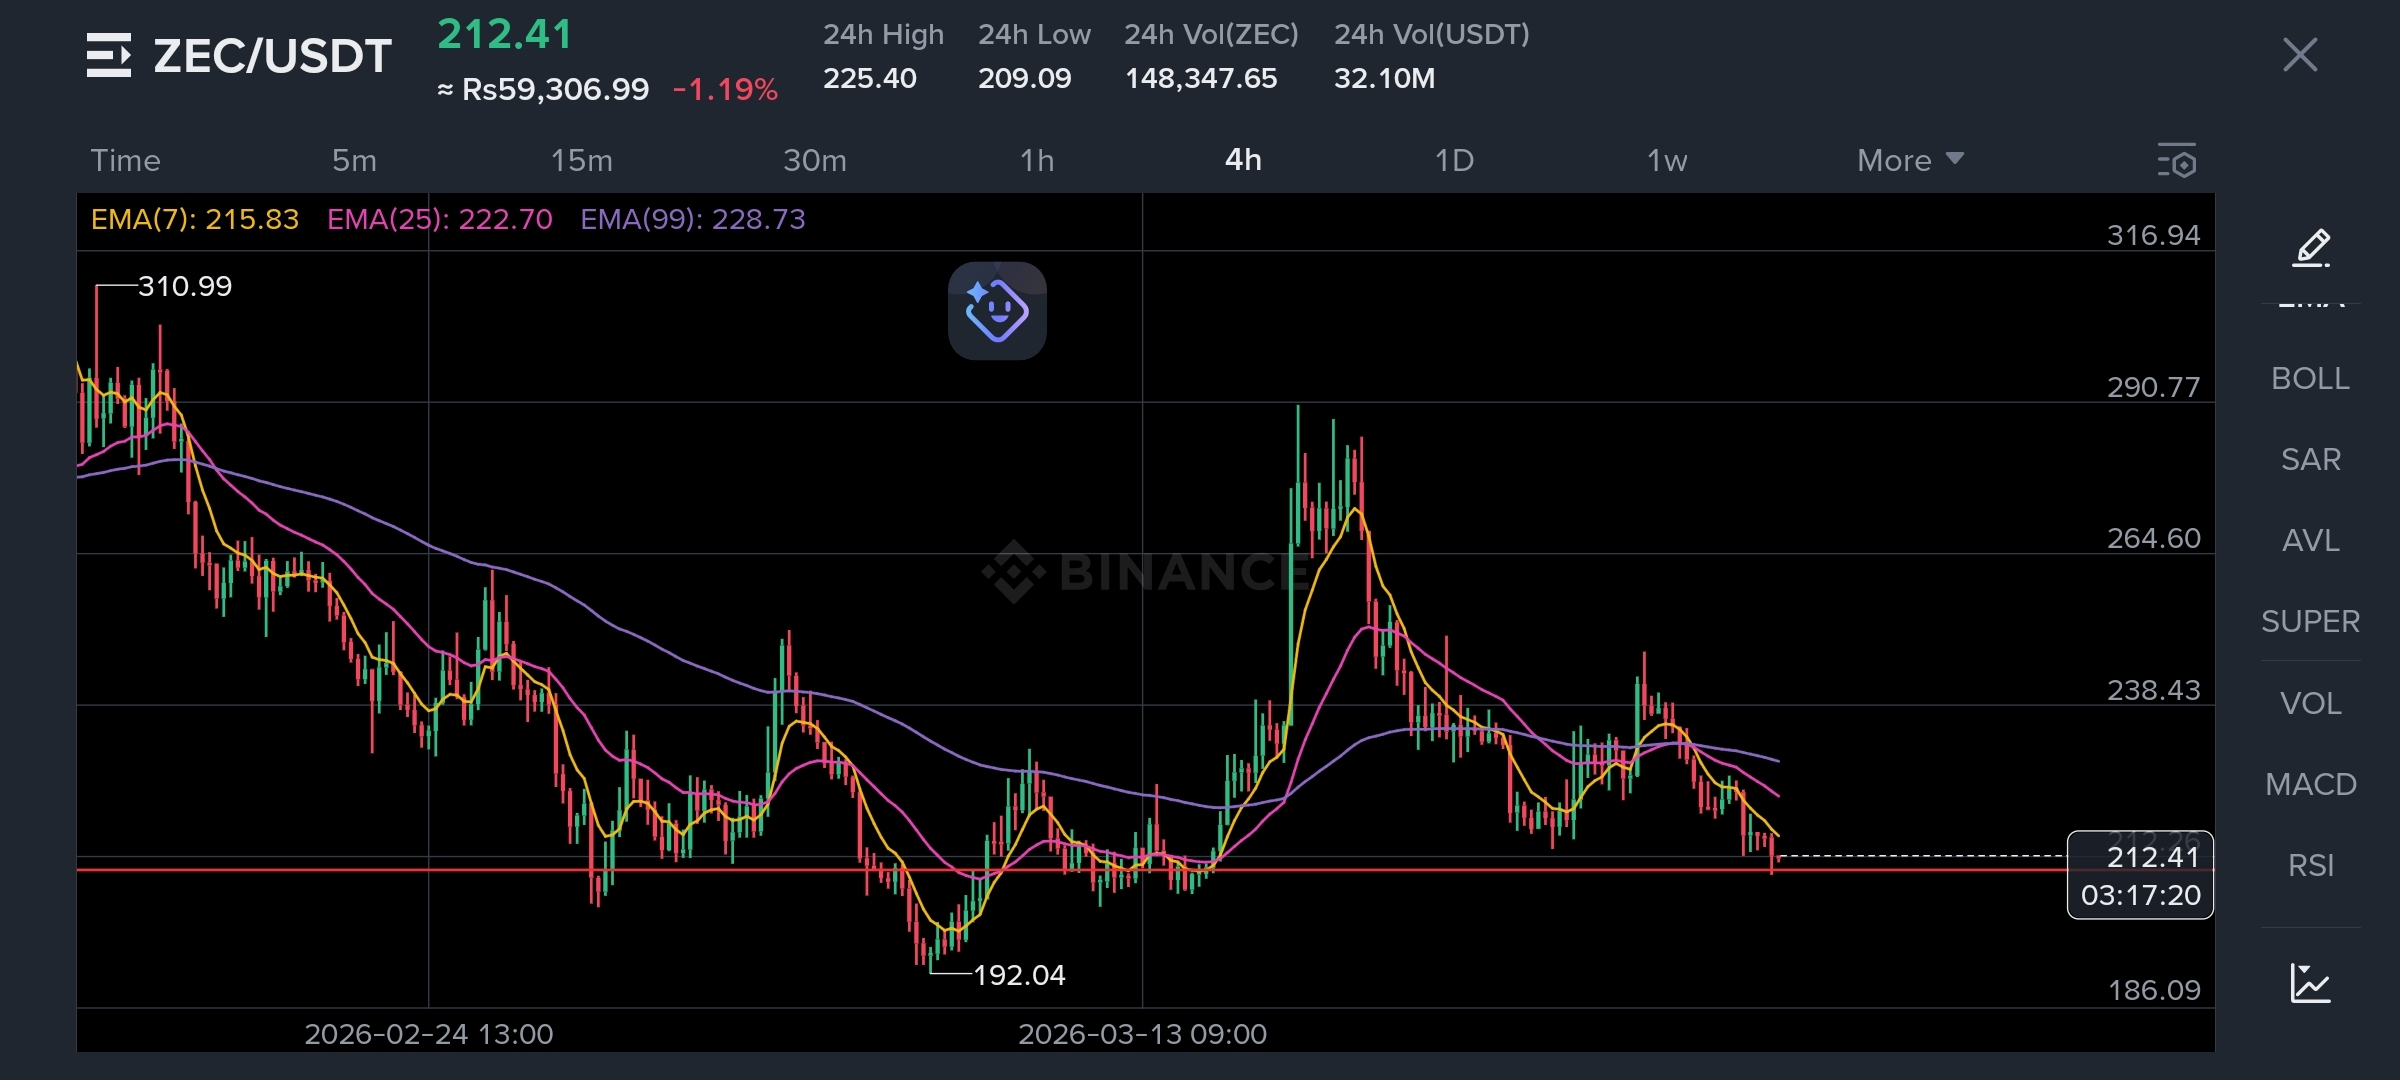2400x1080 pixels.
Task: Open chart settings icon beside More
Action: (2177, 161)
